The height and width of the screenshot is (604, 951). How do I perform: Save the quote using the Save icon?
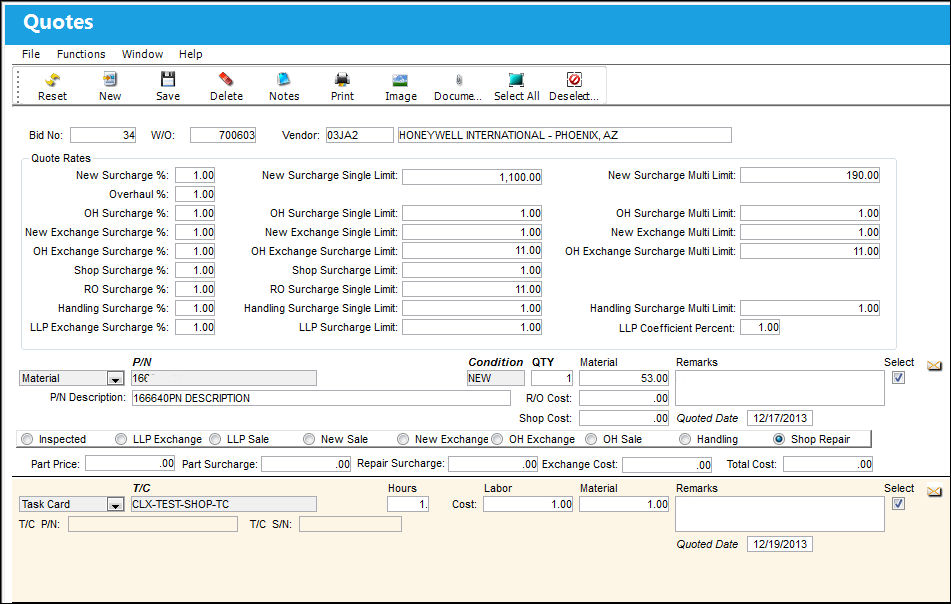pyautogui.click(x=168, y=79)
